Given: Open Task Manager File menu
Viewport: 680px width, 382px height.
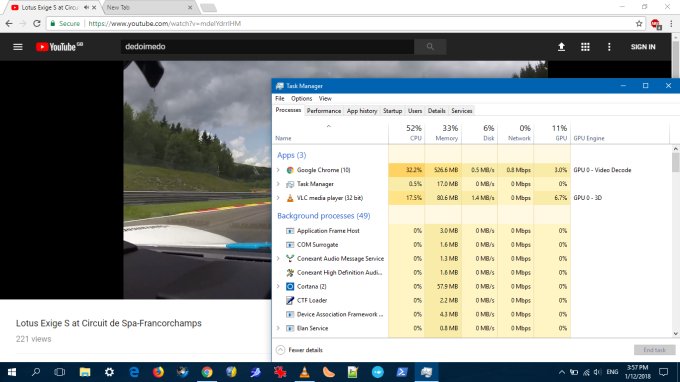Looking at the screenshot, I should pos(280,98).
